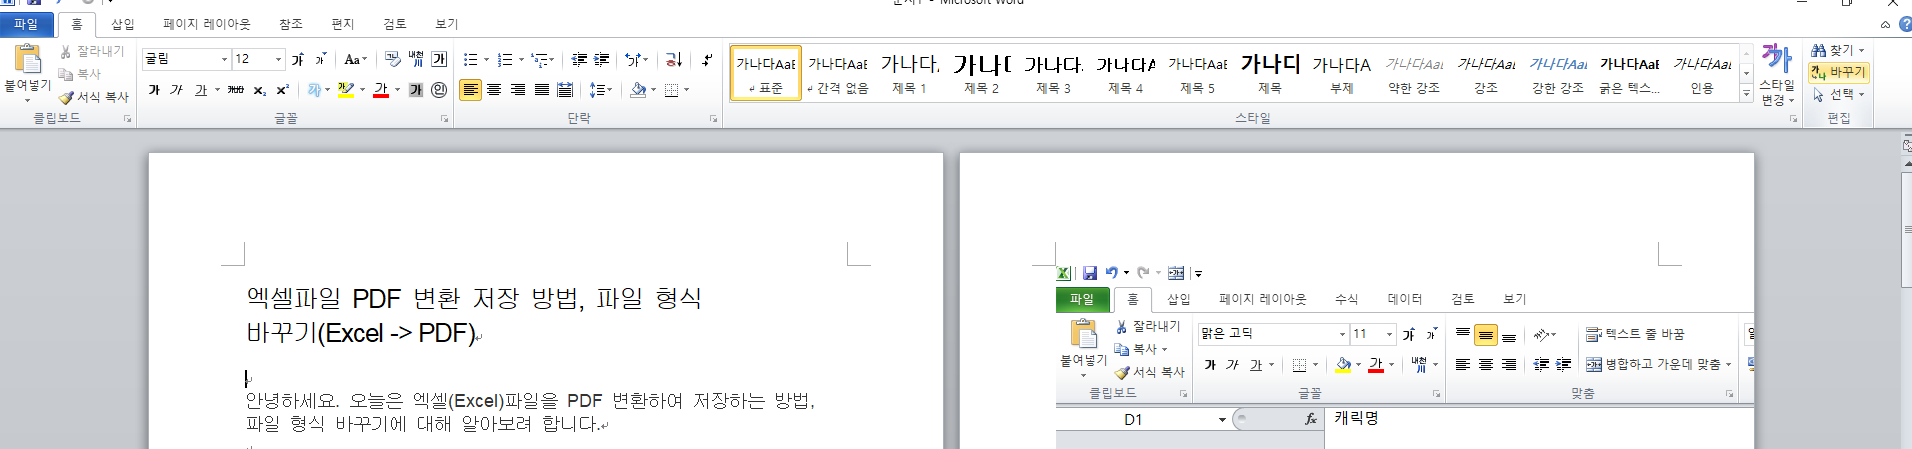Open borders dropdown in Word paragraph group
The height and width of the screenshot is (449, 1912).
tap(687, 90)
